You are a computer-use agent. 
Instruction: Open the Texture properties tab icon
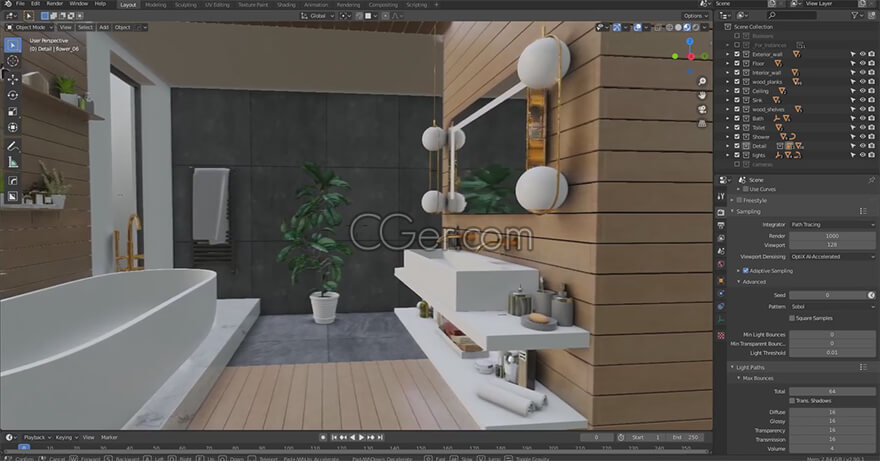click(721, 335)
